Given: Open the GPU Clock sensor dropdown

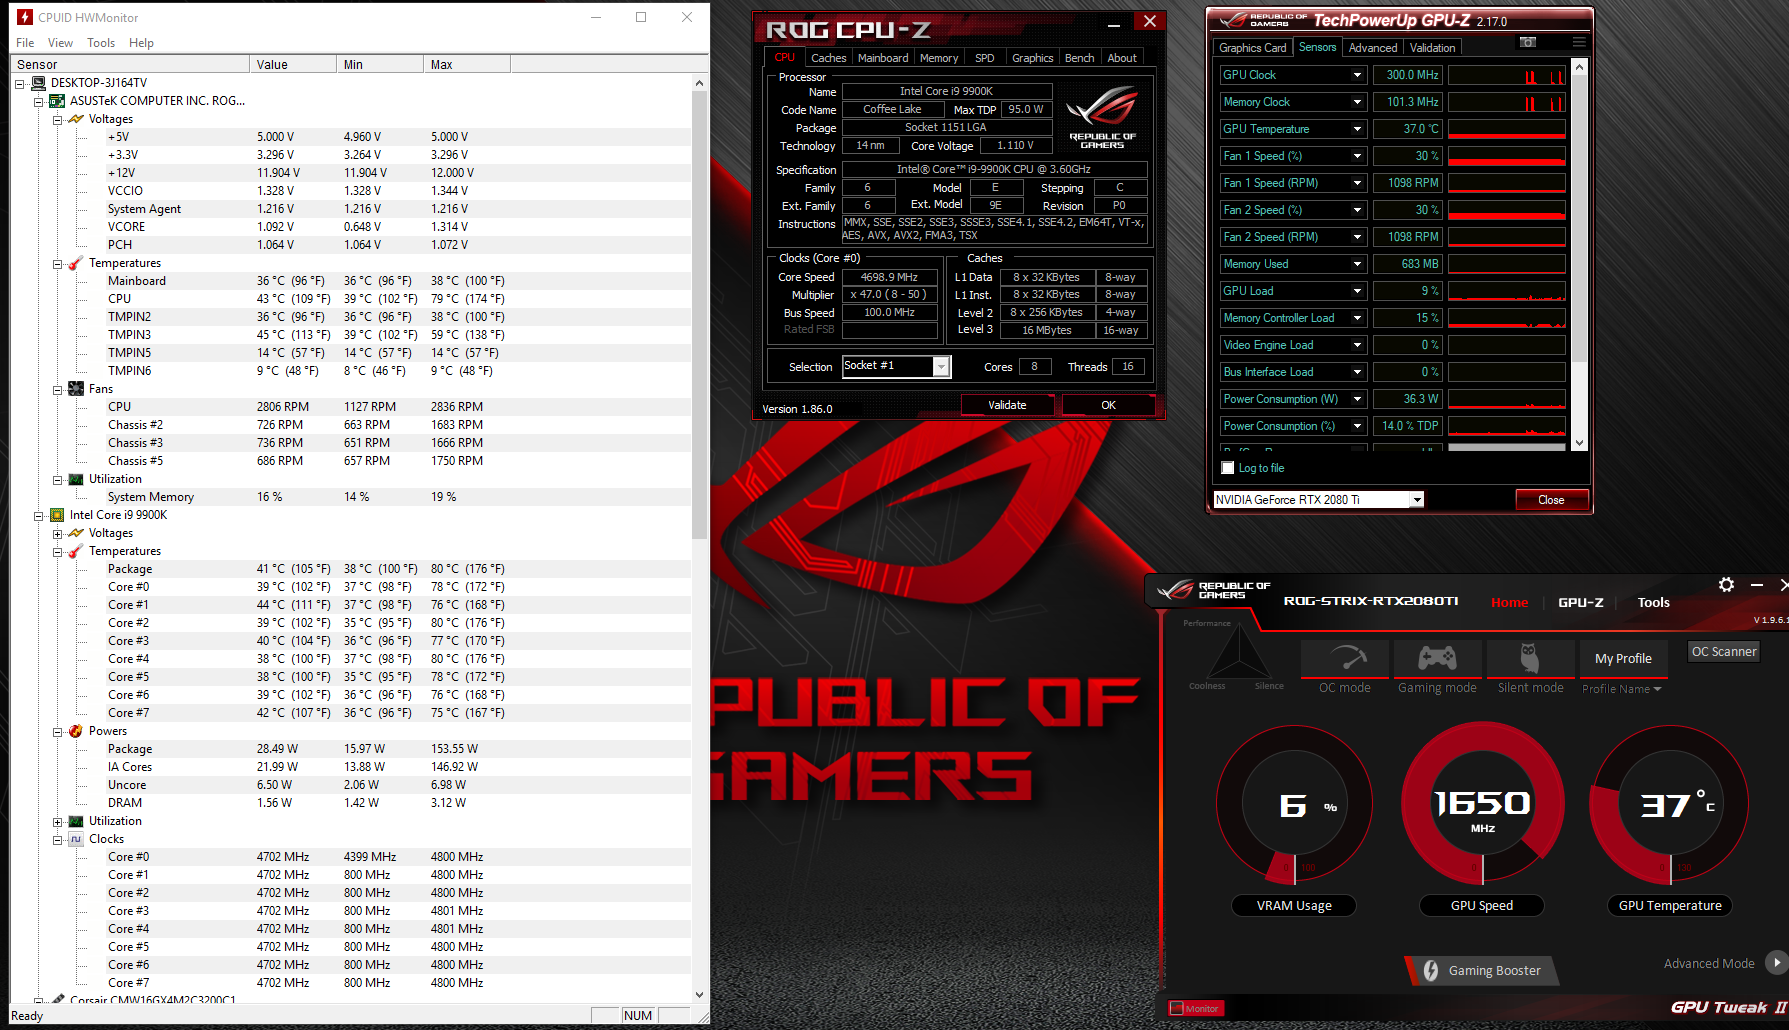Looking at the screenshot, I should click(x=1357, y=75).
